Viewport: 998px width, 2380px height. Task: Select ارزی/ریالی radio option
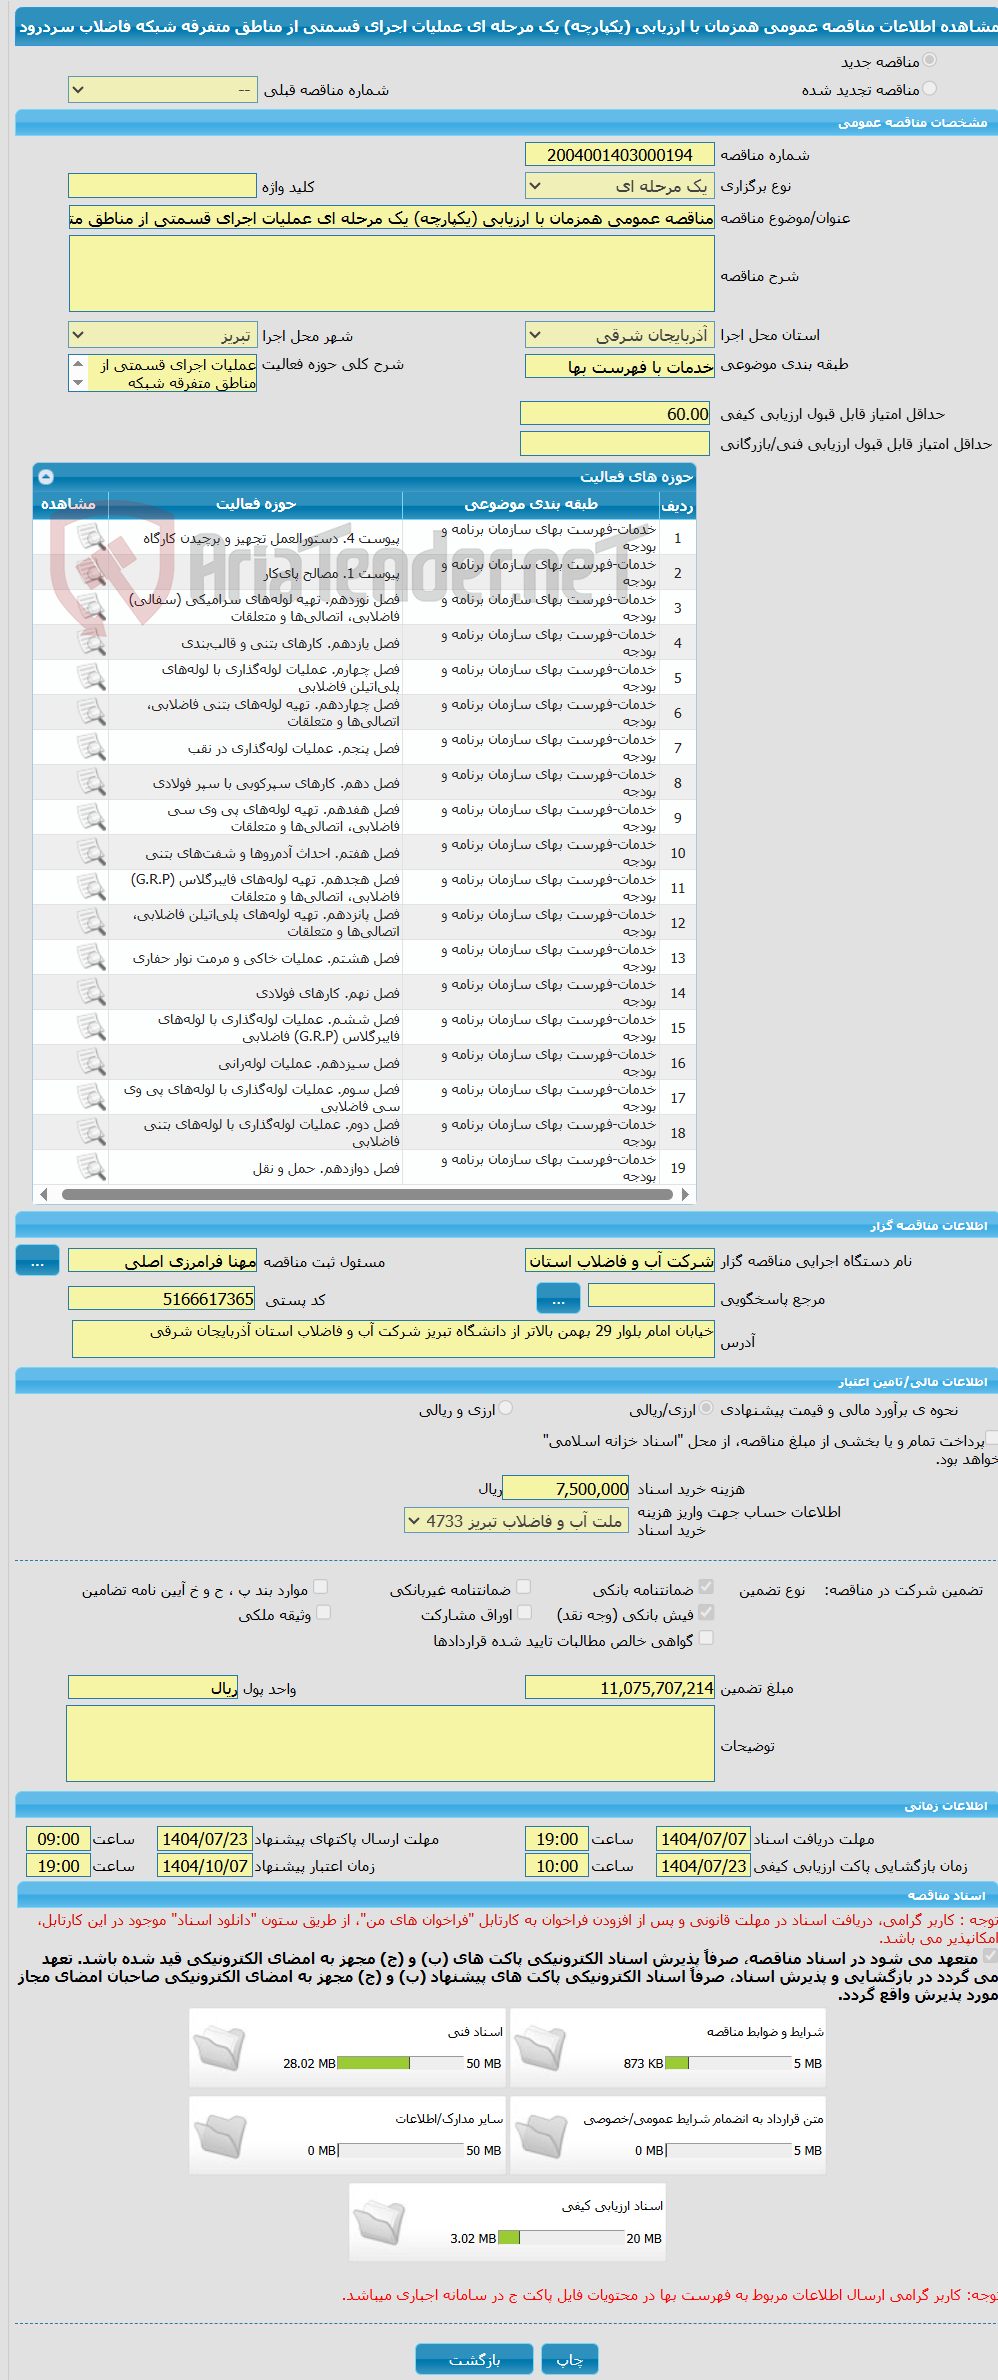tap(706, 1409)
